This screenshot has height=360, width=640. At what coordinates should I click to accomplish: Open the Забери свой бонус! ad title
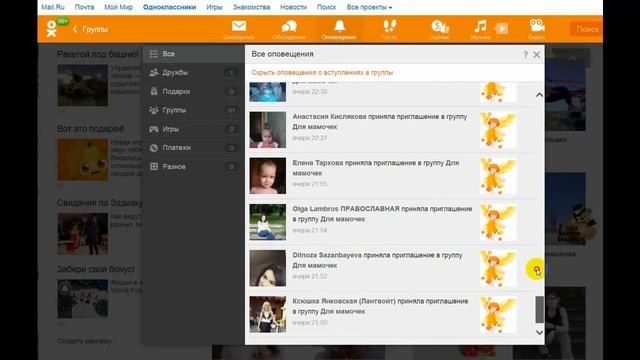[x=96, y=269]
